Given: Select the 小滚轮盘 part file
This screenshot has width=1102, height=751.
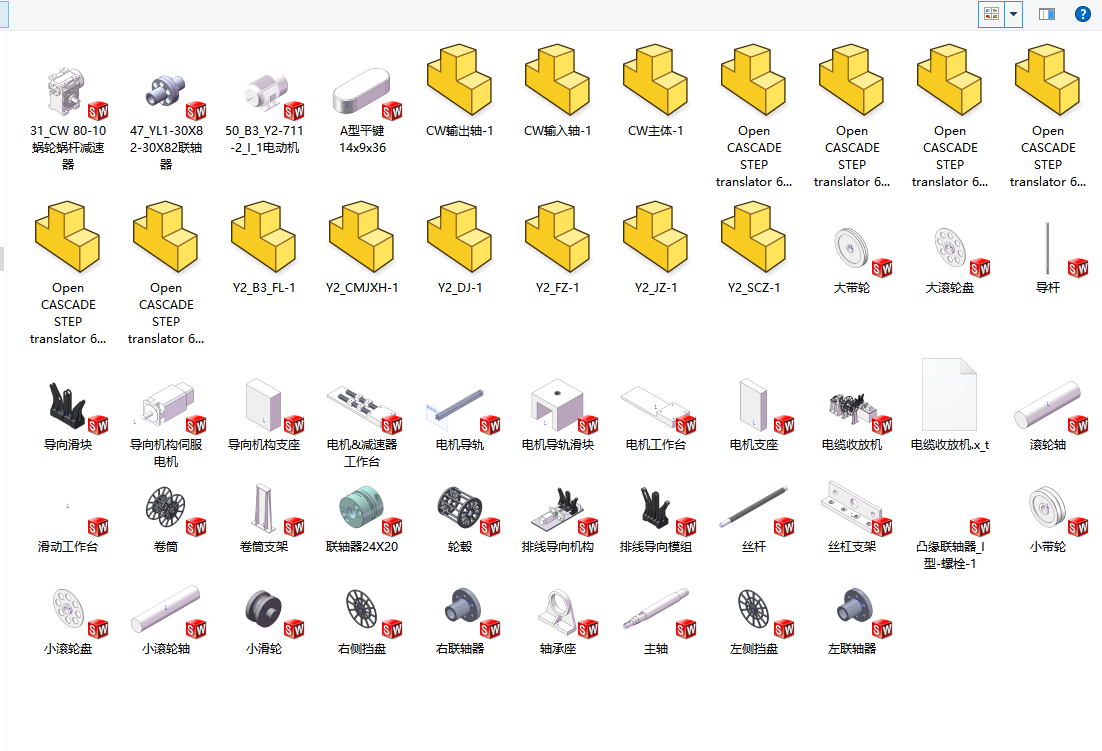Looking at the screenshot, I should click(x=67, y=611).
